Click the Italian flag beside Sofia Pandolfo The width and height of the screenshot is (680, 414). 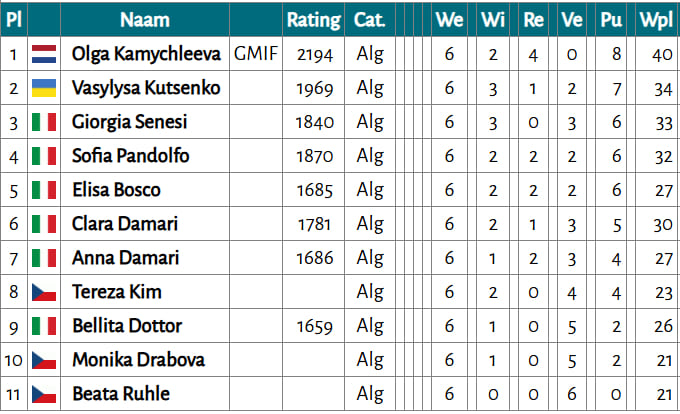[x=44, y=156]
